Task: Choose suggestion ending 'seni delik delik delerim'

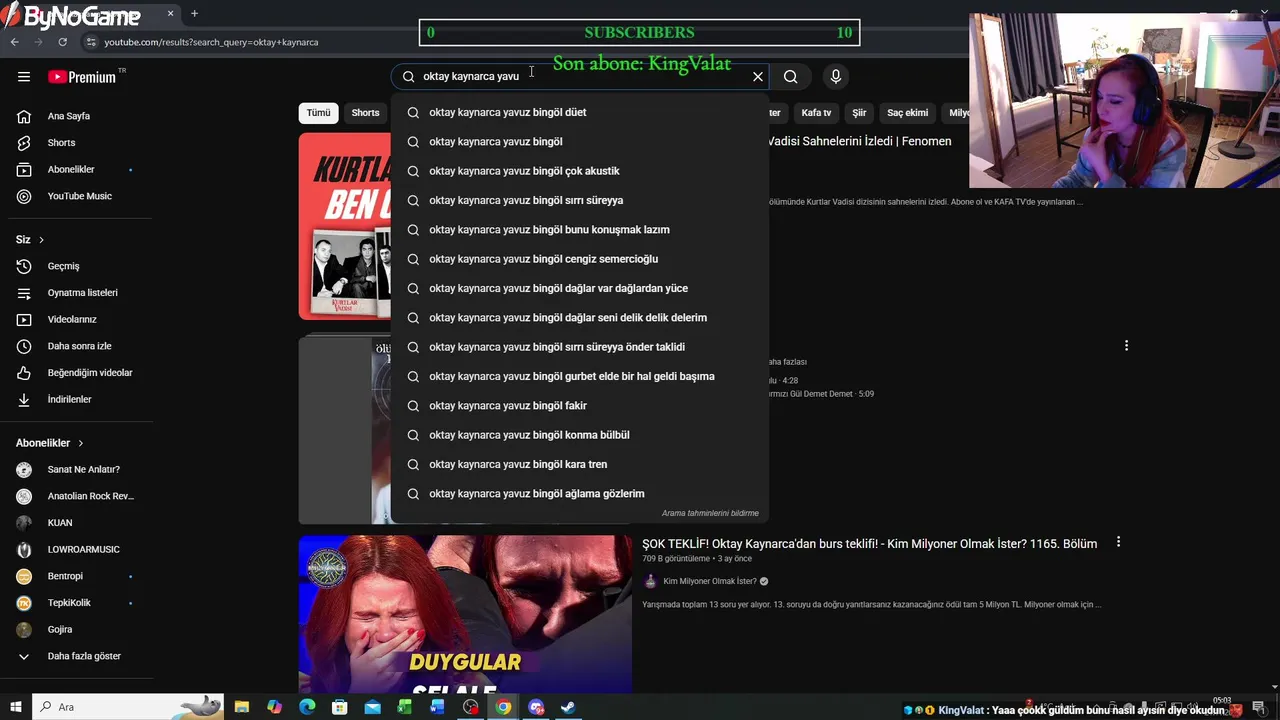Action: coord(580,318)
